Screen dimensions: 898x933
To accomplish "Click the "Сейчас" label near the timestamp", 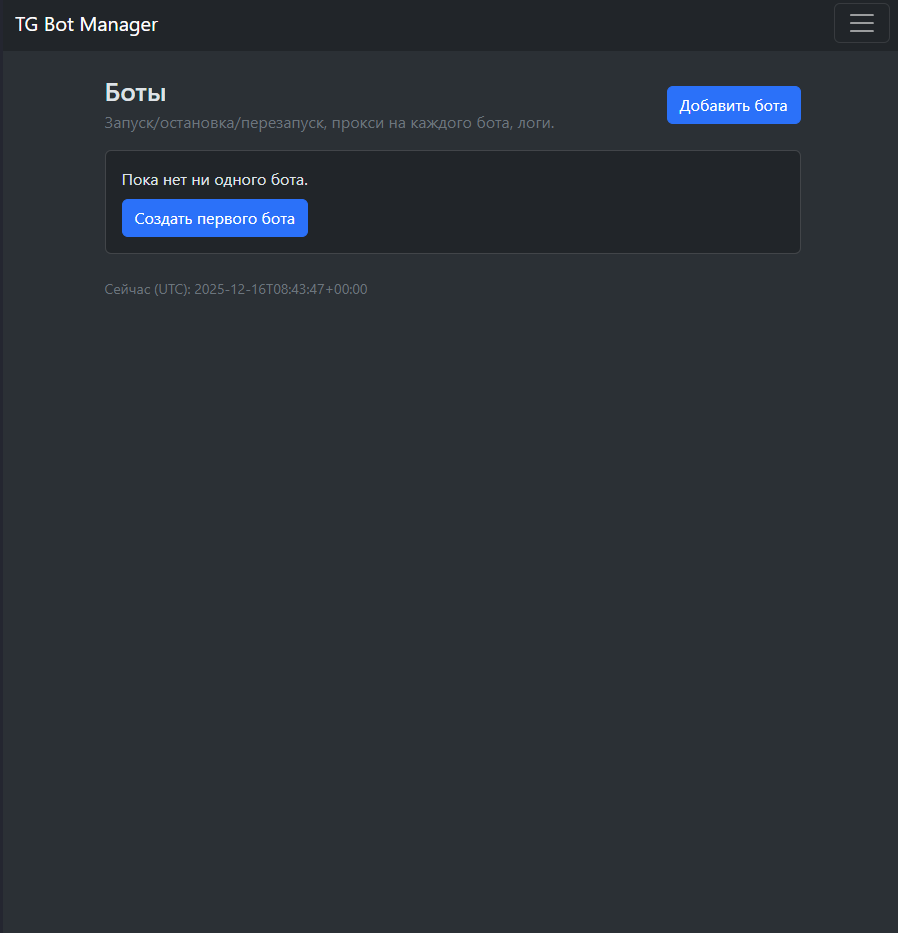I will coord(127,289).
